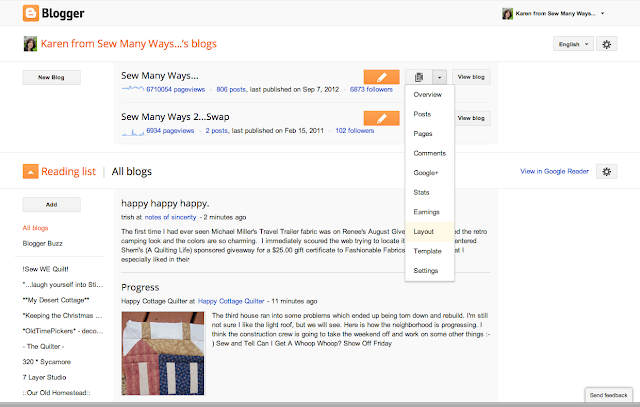Open the reading list gear settings
Image resolution: width=640 pixels, height=407 pixels.
(x=607, y=171)
